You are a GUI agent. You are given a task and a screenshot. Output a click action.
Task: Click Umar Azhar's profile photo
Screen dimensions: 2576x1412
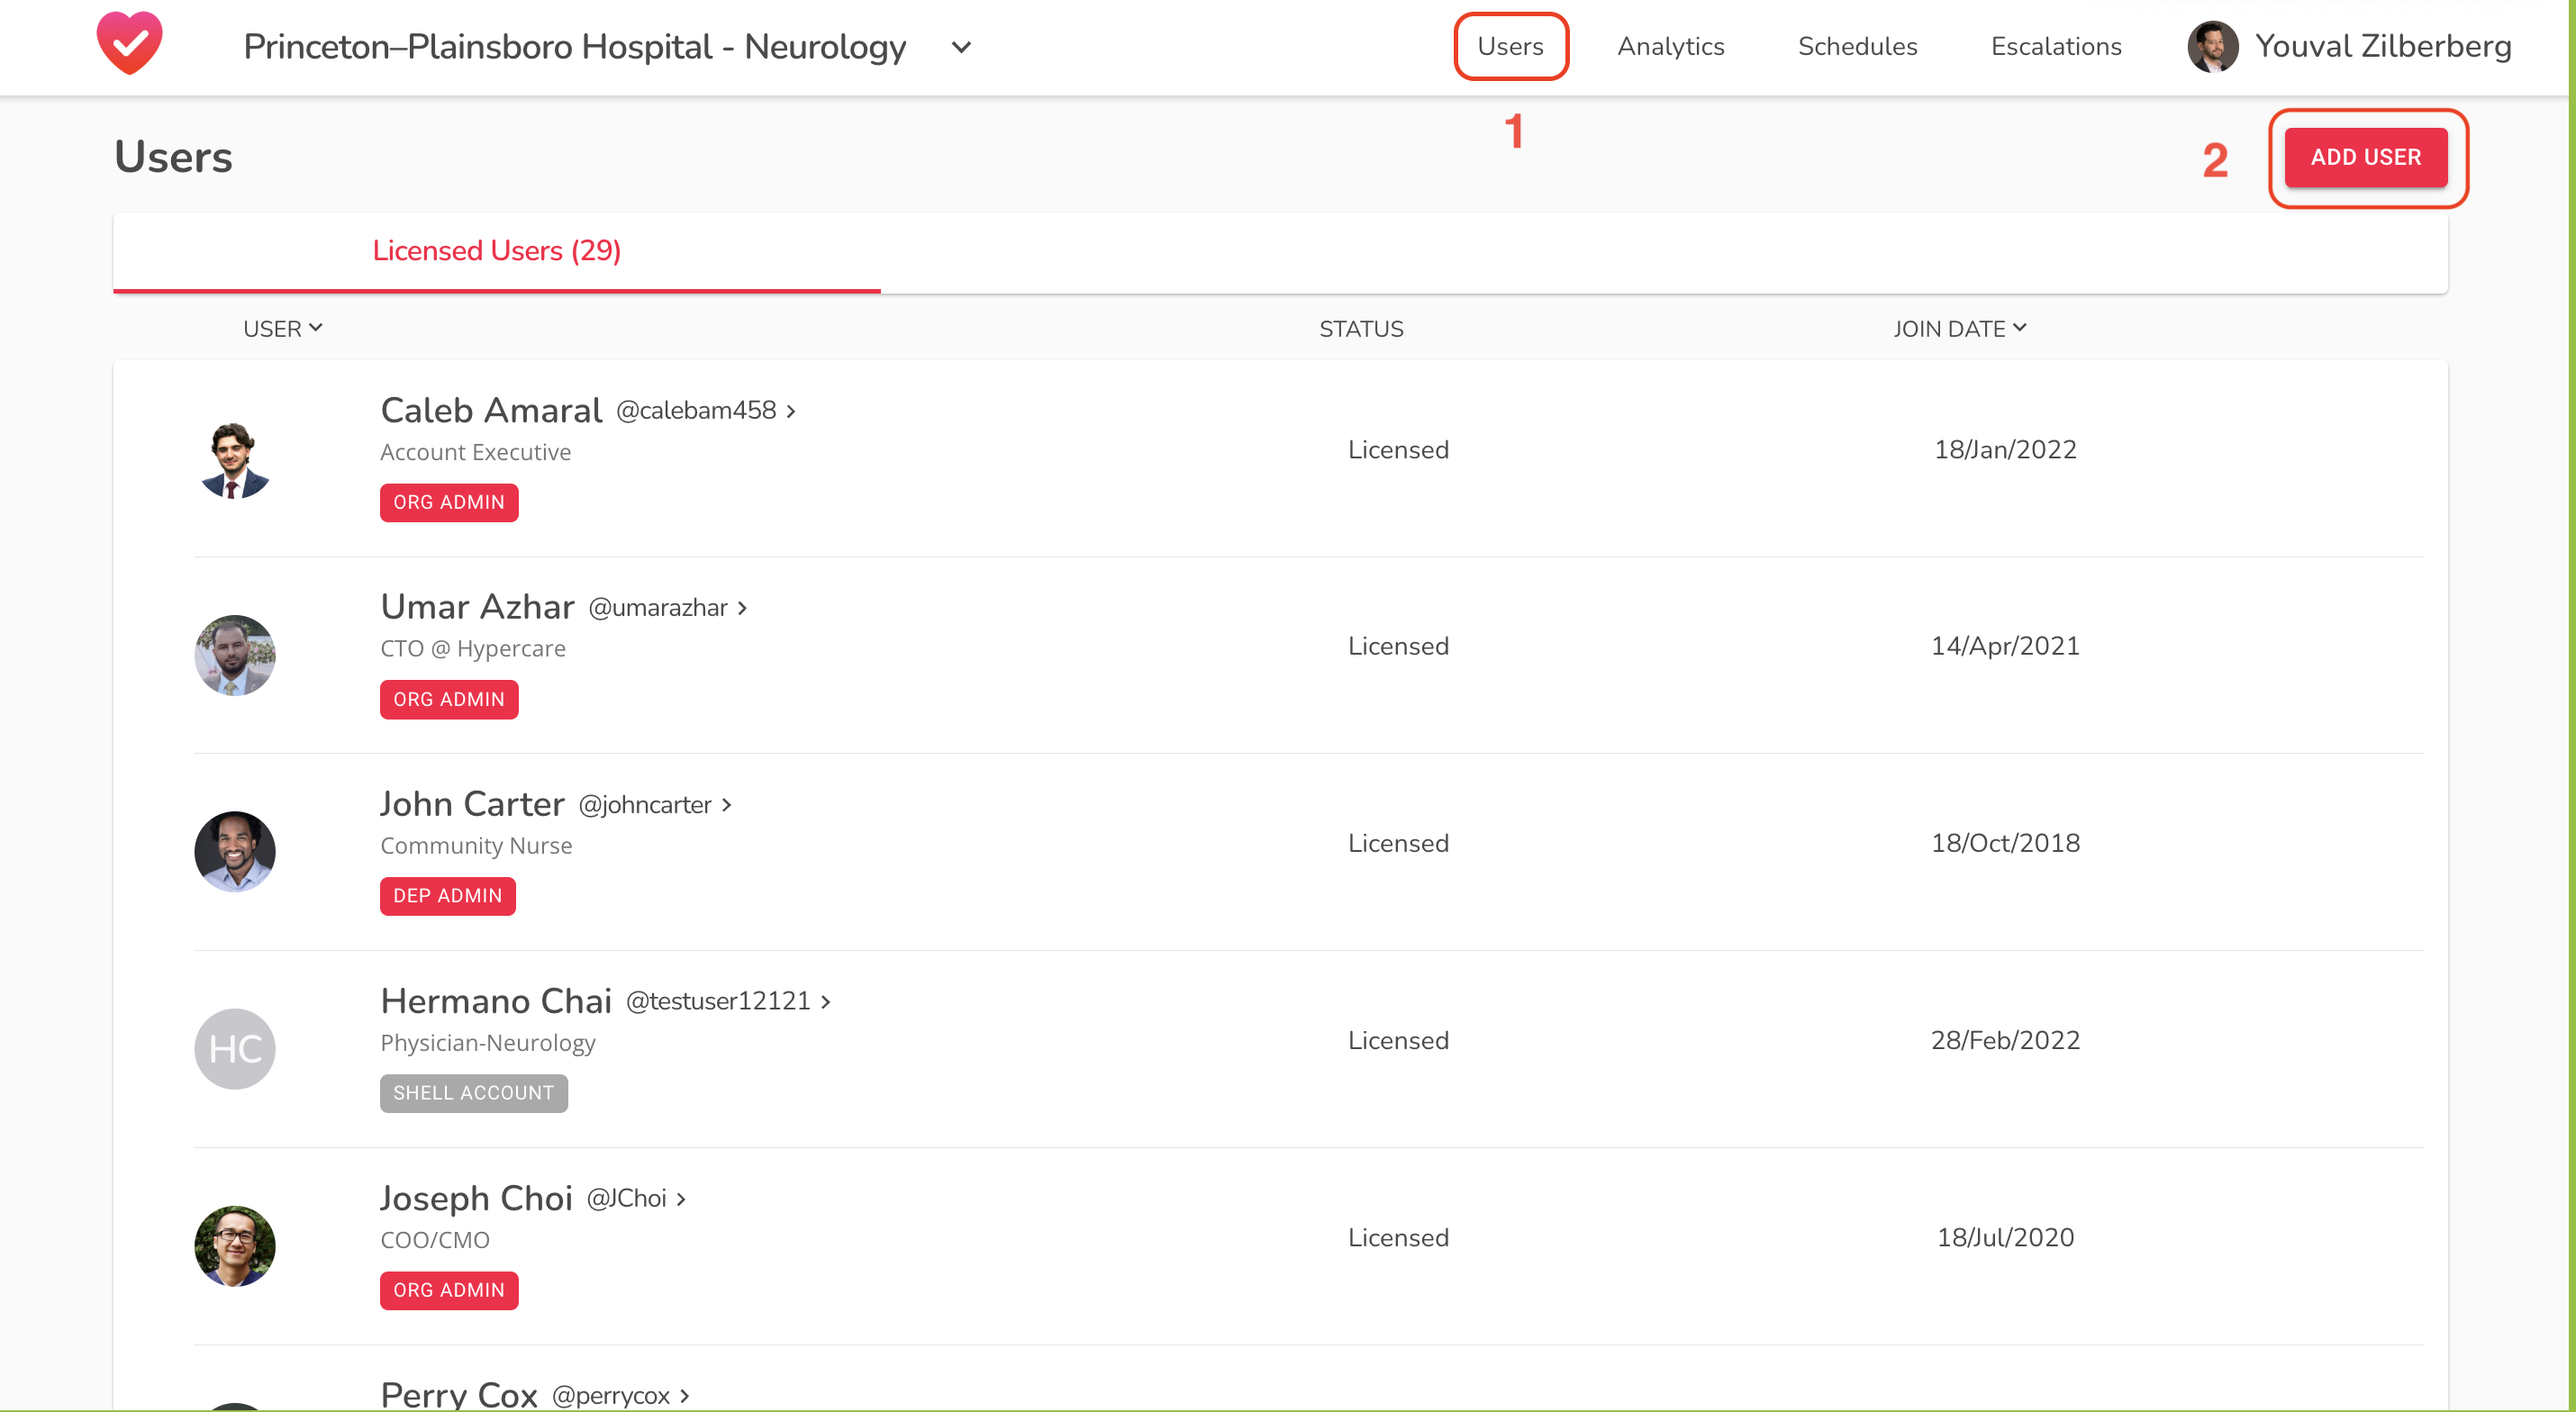point(235,655)
